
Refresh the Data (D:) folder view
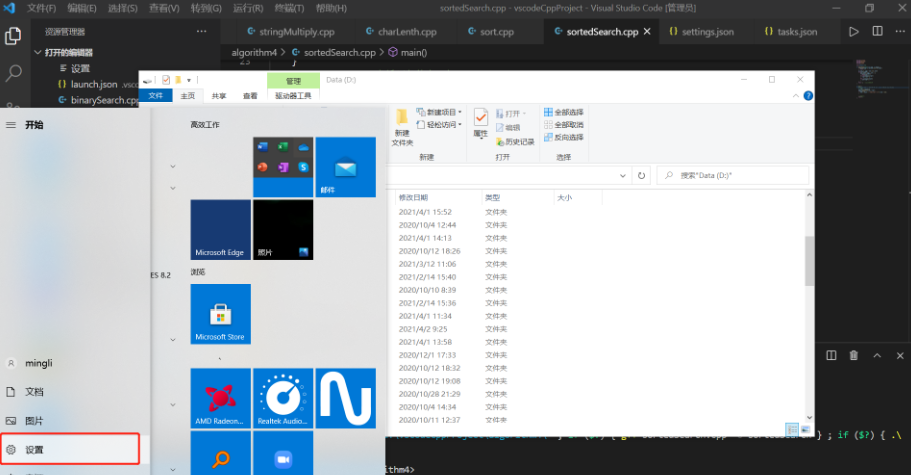pyautogui.click(x=641, y=175)
